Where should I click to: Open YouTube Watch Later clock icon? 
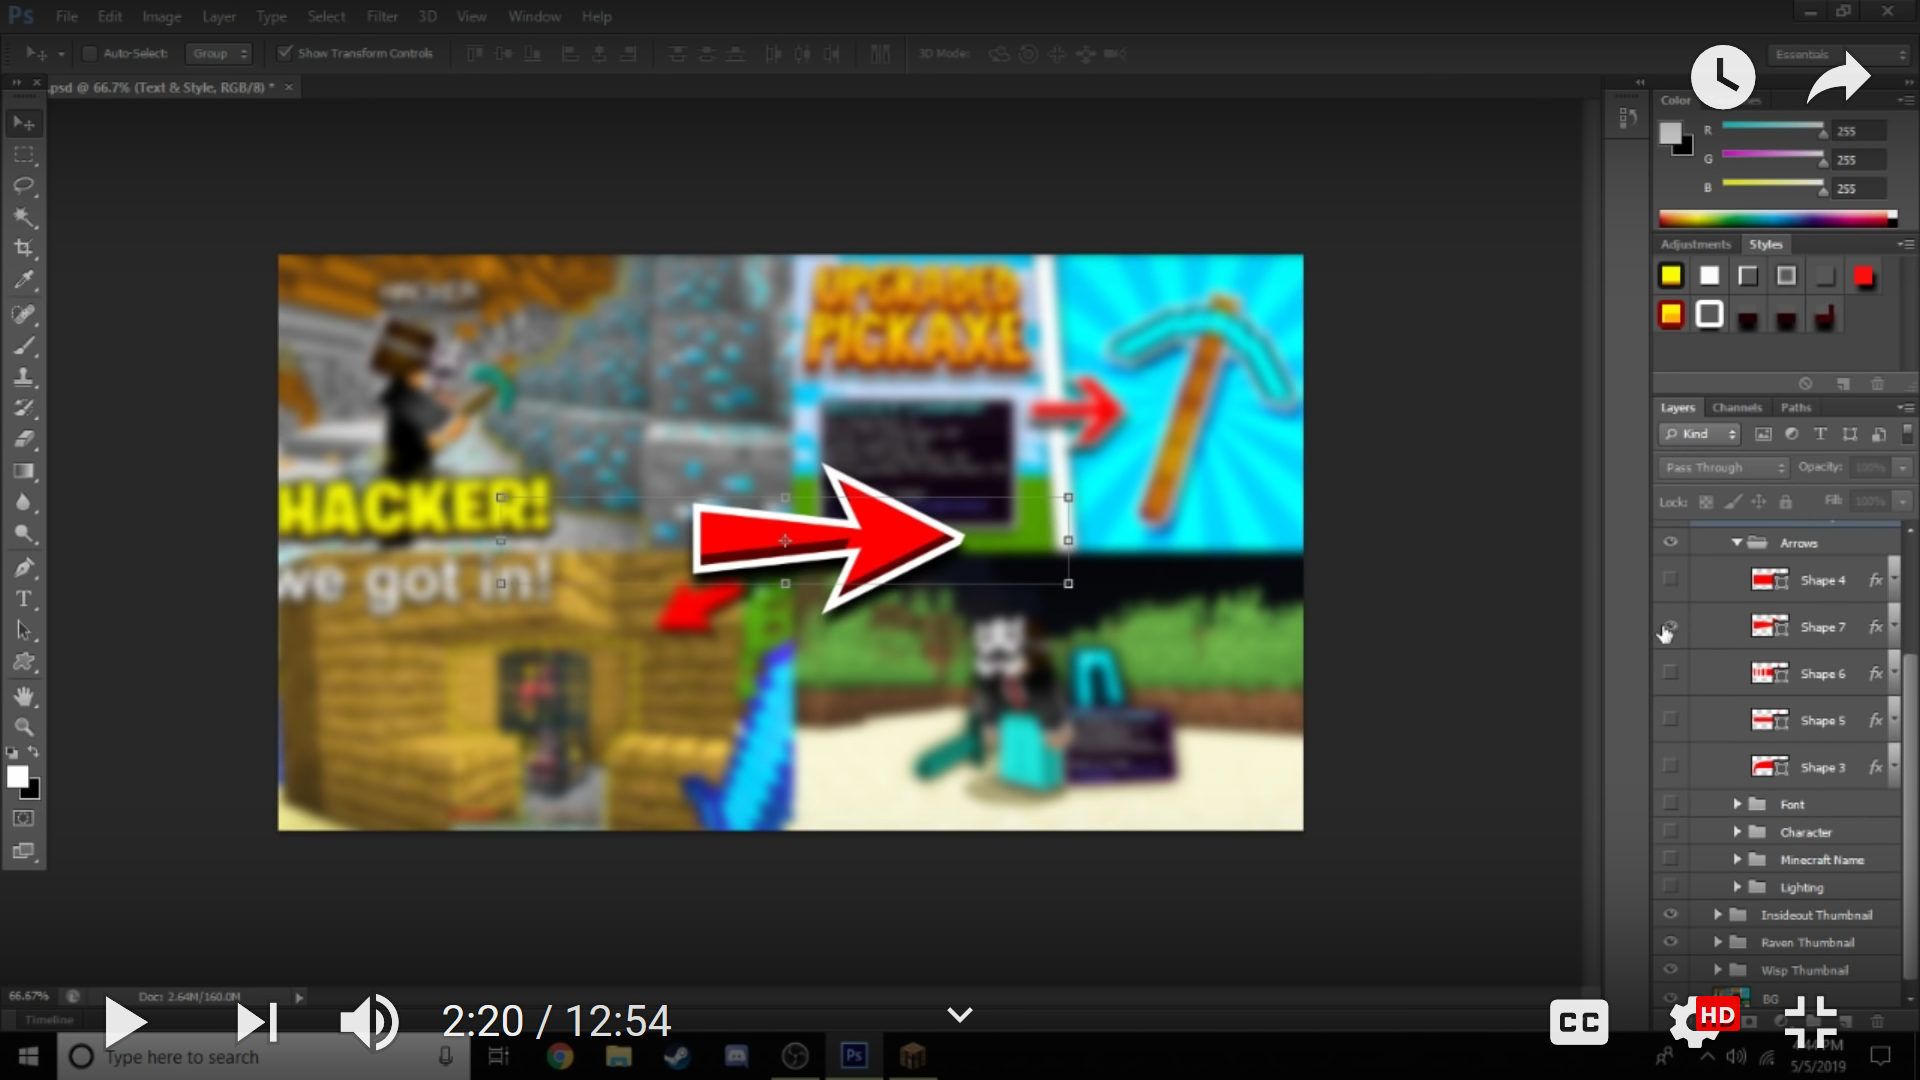[1722, 76]
